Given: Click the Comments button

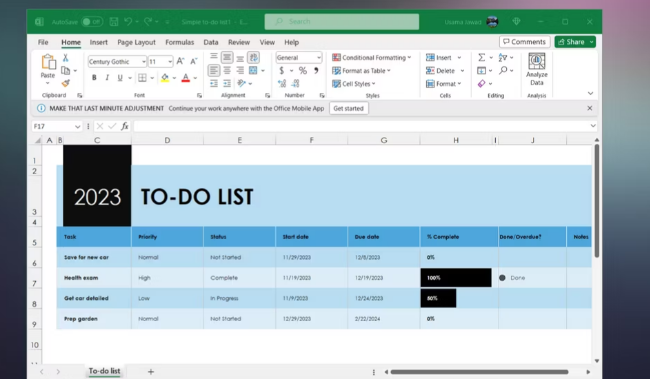Looking at the screenshot, I should 524,42.
